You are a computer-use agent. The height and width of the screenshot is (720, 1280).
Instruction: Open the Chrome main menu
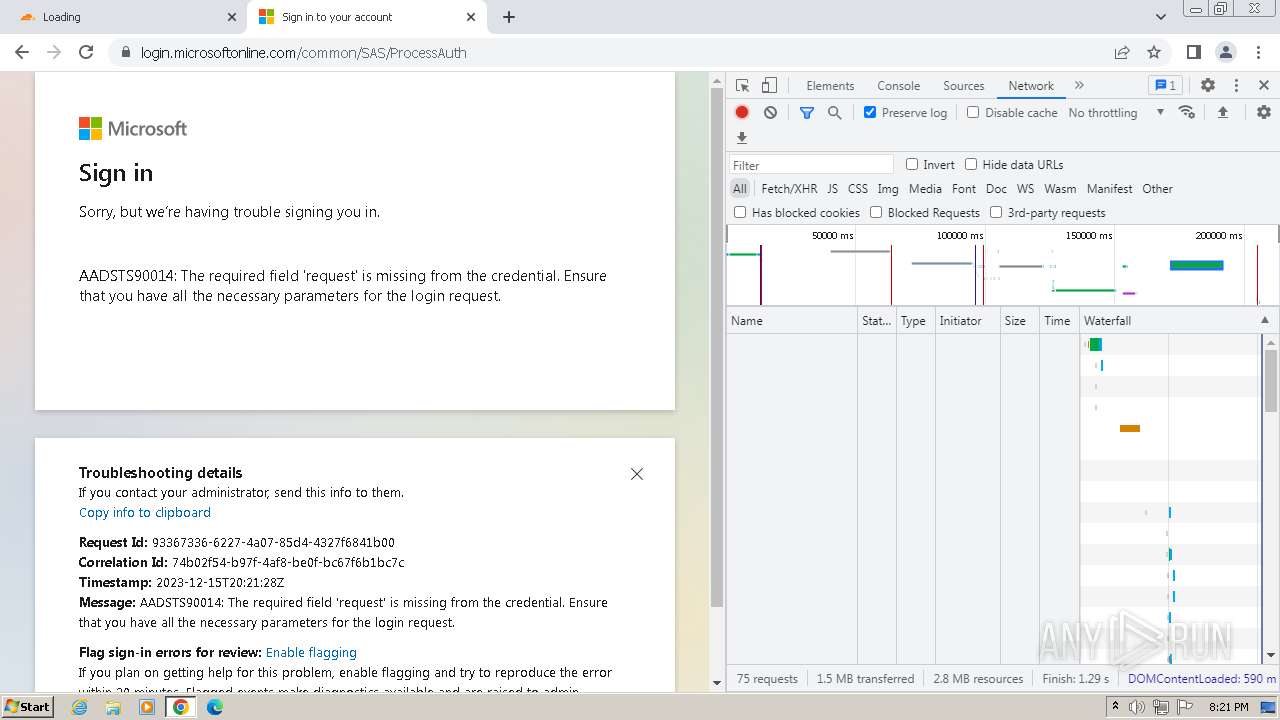[x=1258, y=52]
